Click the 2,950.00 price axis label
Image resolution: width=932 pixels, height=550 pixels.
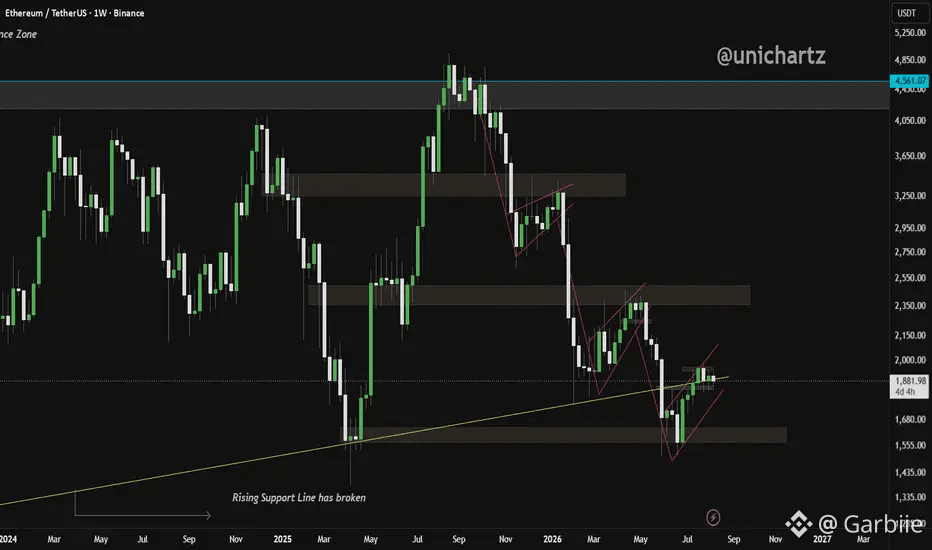910,227
